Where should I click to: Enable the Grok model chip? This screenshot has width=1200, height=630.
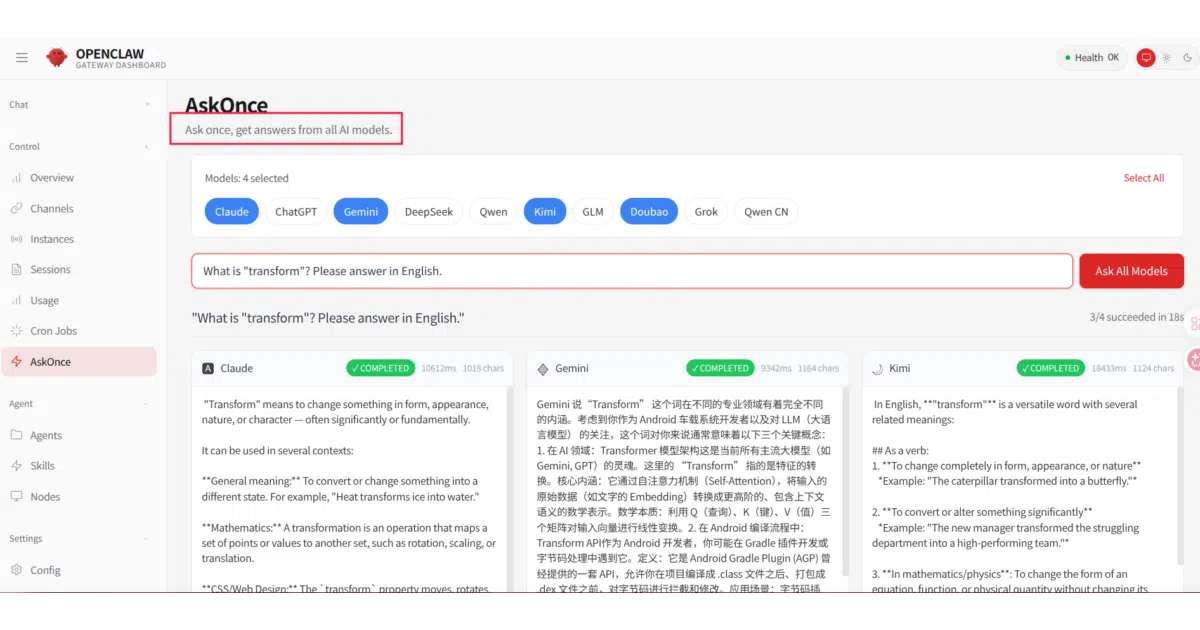pos(707,211)
